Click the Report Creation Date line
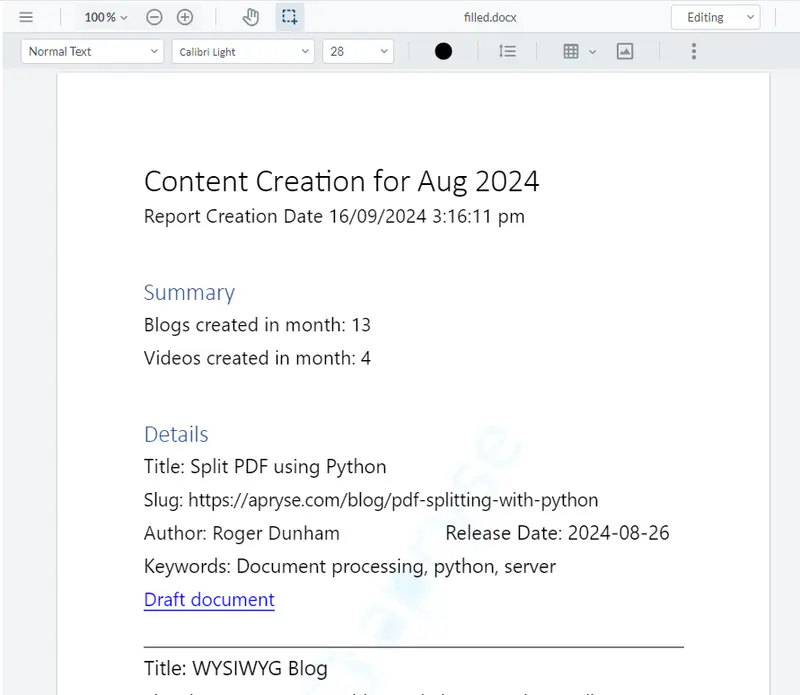 [334, 216]
